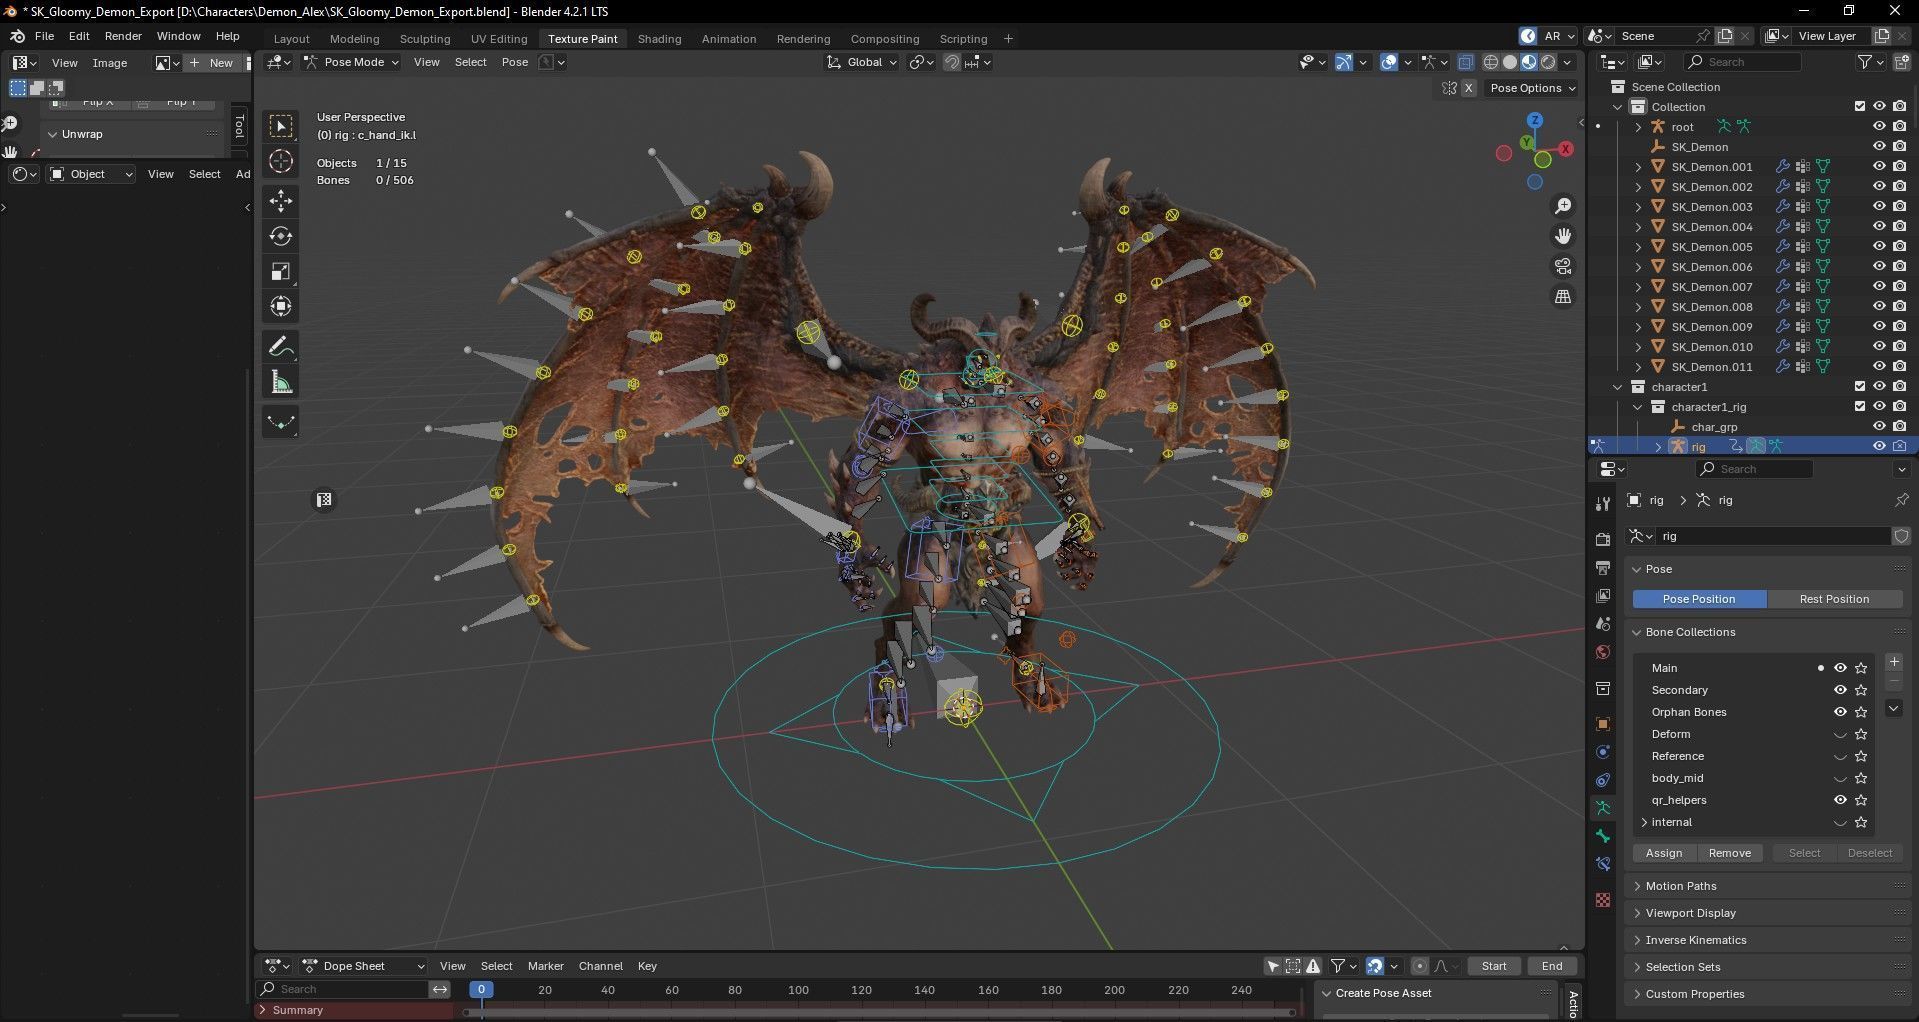
Task: Activate the Cursor tool
Action: [281, 161]
